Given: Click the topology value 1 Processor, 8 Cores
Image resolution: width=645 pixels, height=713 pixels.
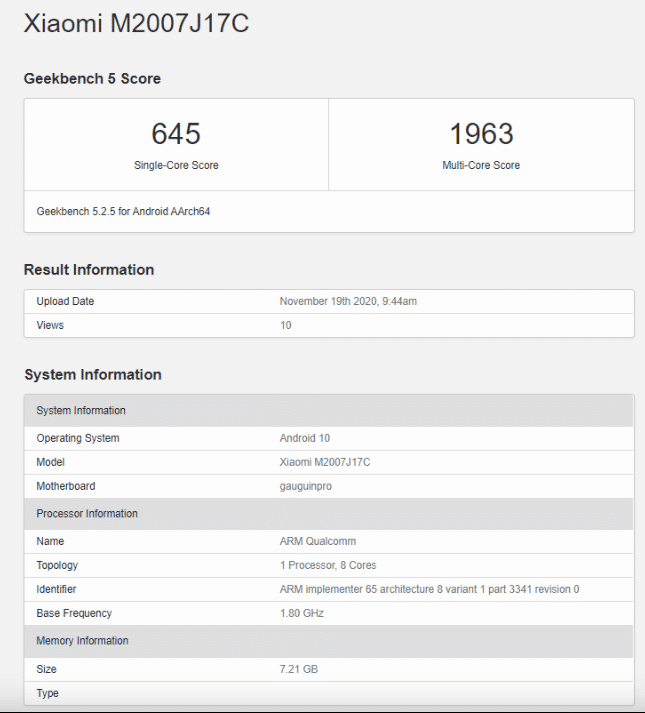Looking at the screenshot, I should coord(328,565).
